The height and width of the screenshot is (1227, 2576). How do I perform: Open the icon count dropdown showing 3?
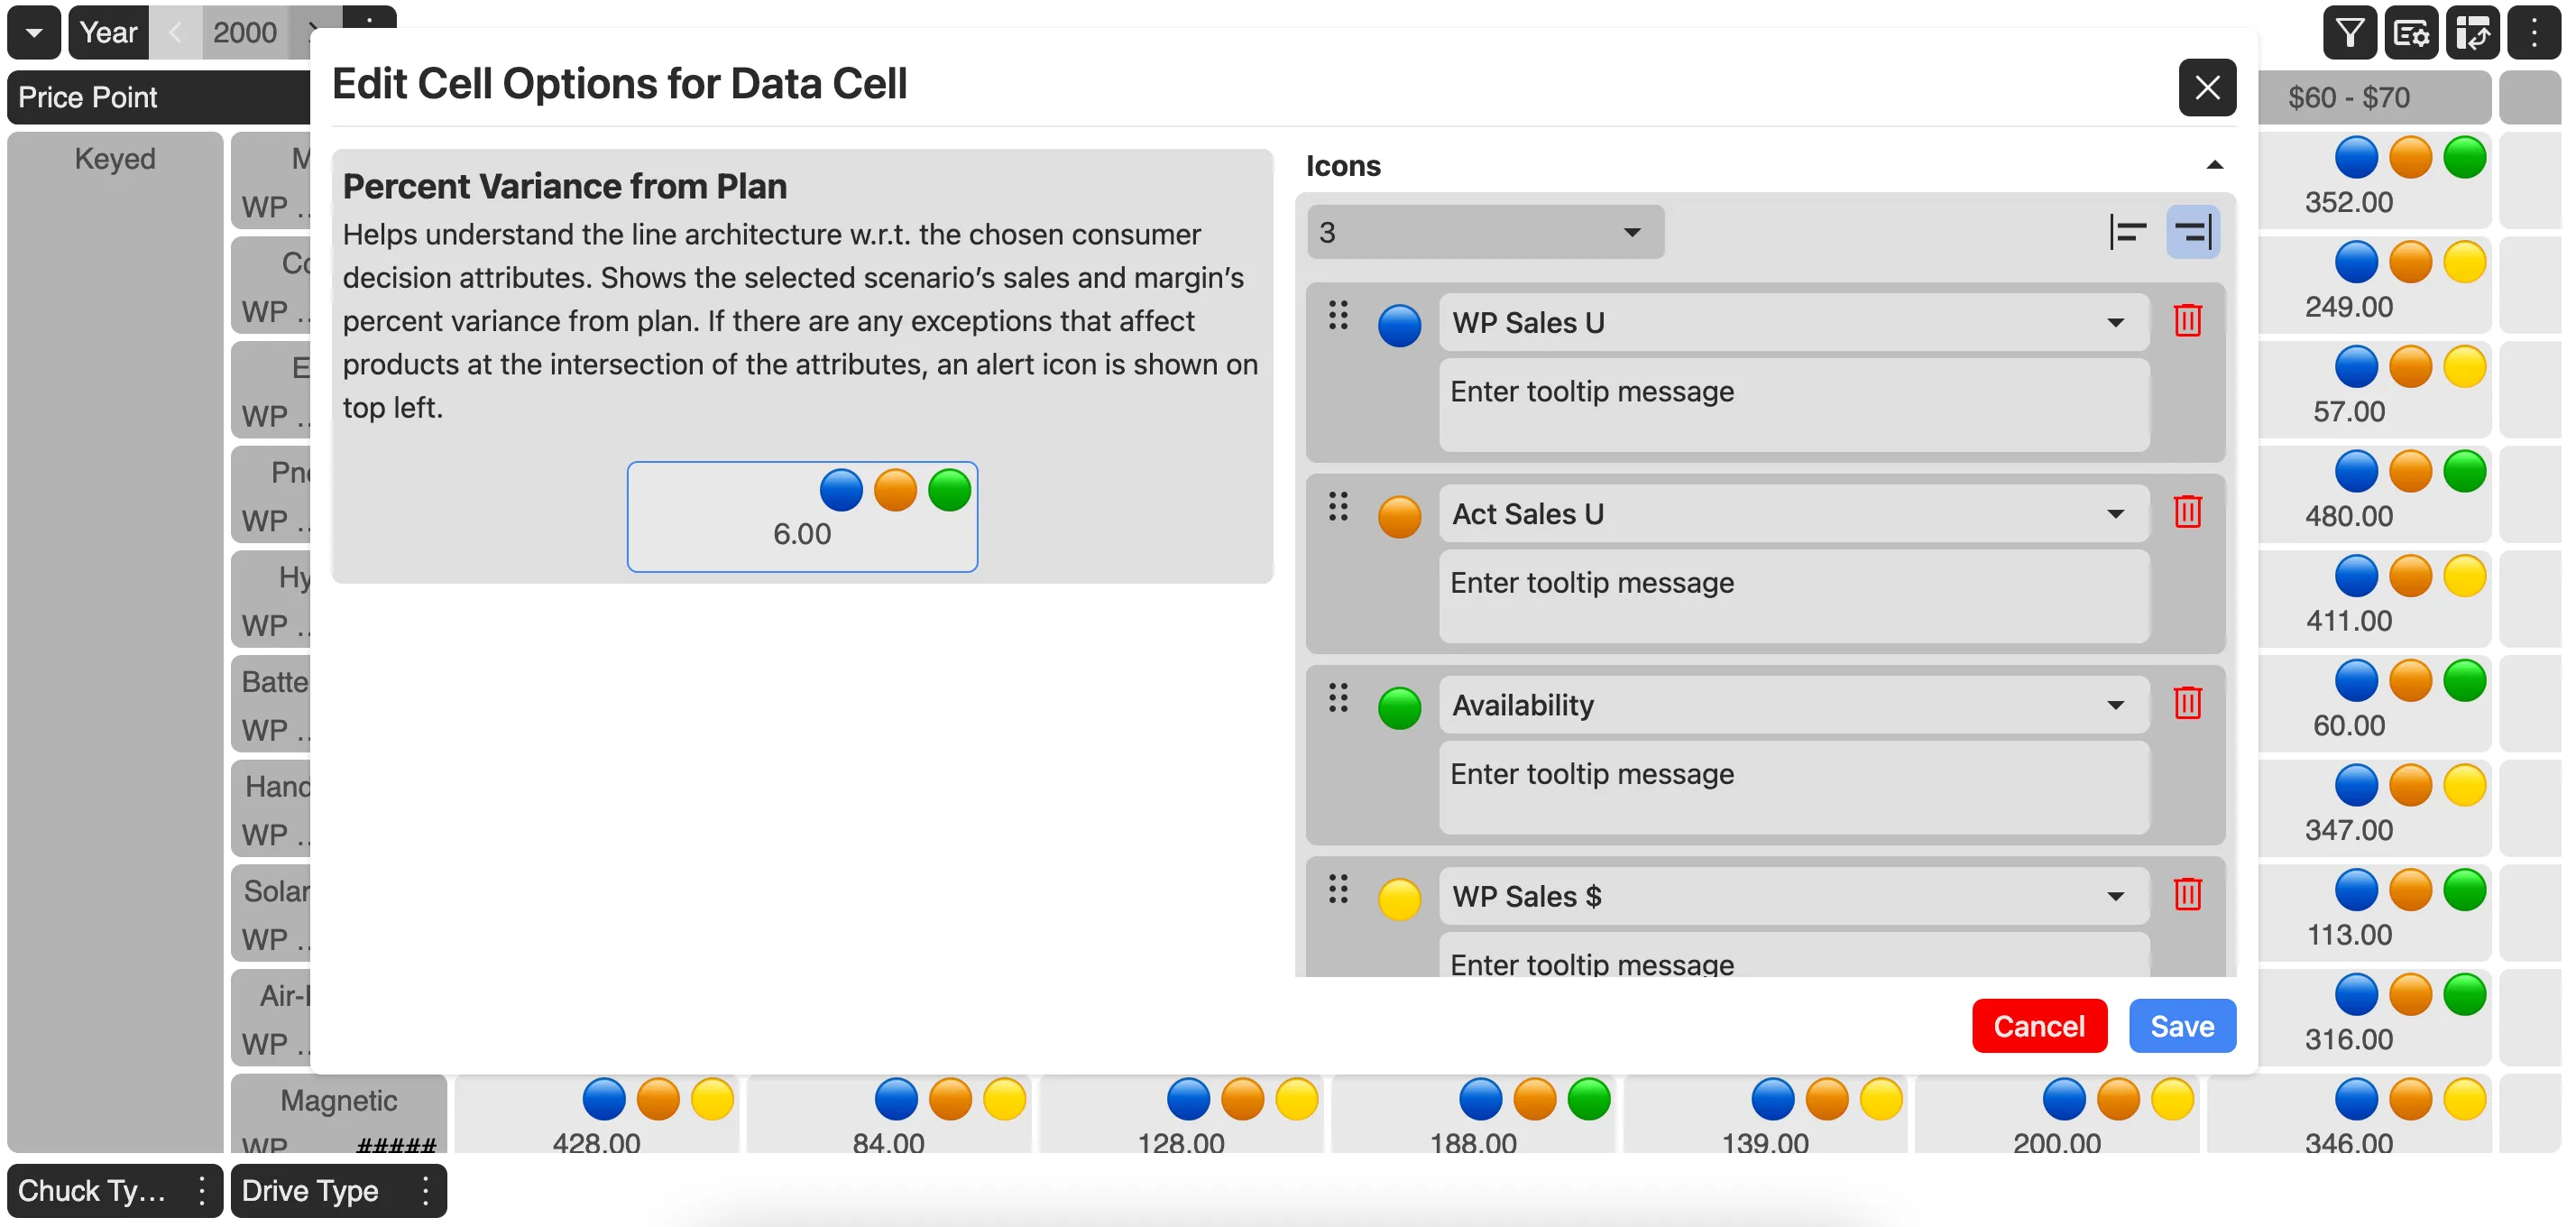pos(1484,232)
